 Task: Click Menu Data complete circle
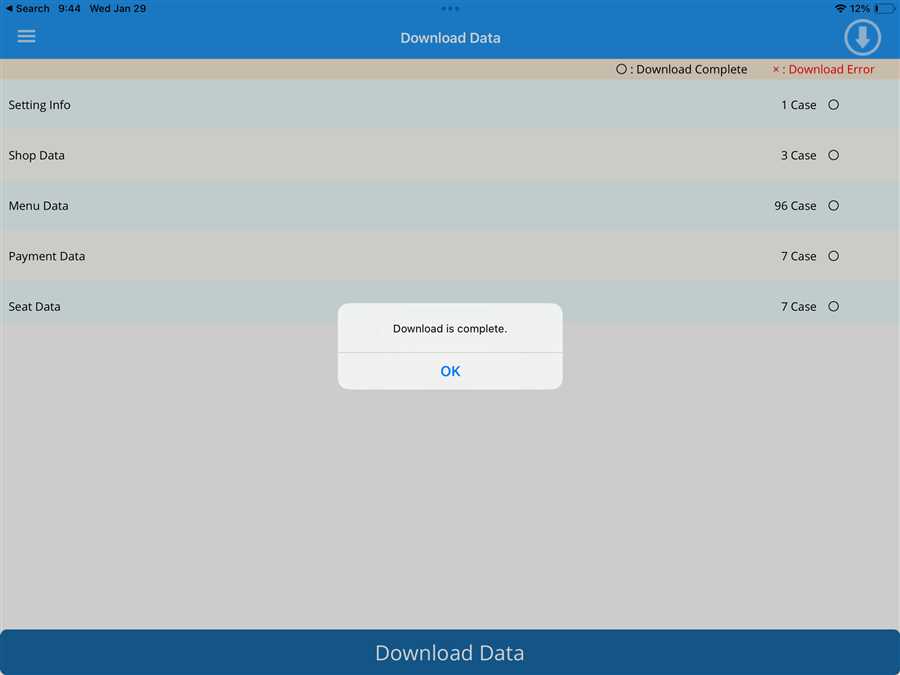pos(833,206)
